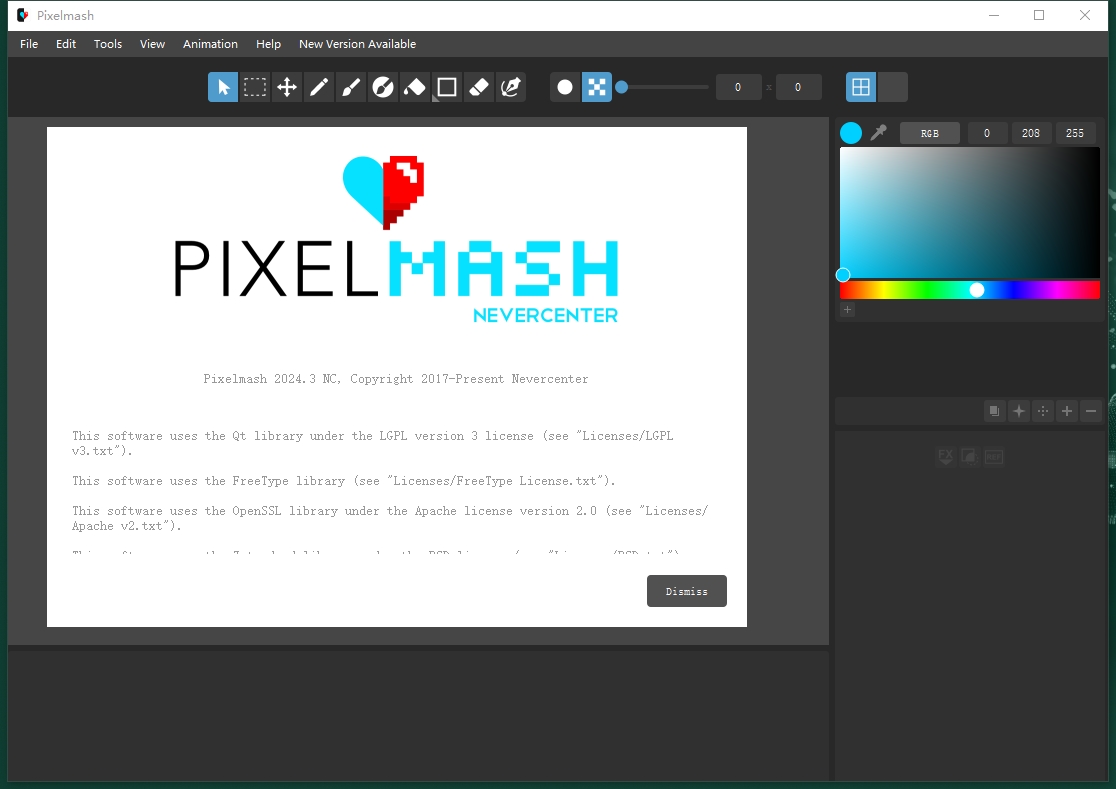Click inside the saturation-brightness color field
1116x789 pixels.
coord(969,212)
